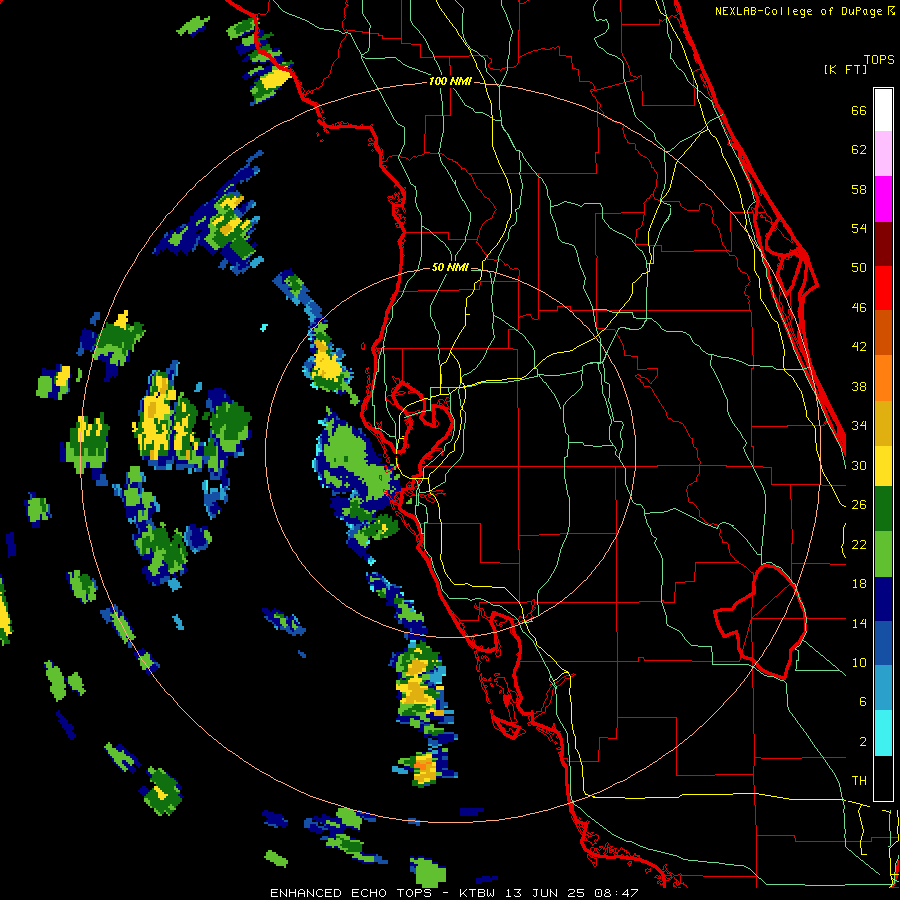Pick the burnt orange legend swatch
900x900 pixels.
point(883,333)
